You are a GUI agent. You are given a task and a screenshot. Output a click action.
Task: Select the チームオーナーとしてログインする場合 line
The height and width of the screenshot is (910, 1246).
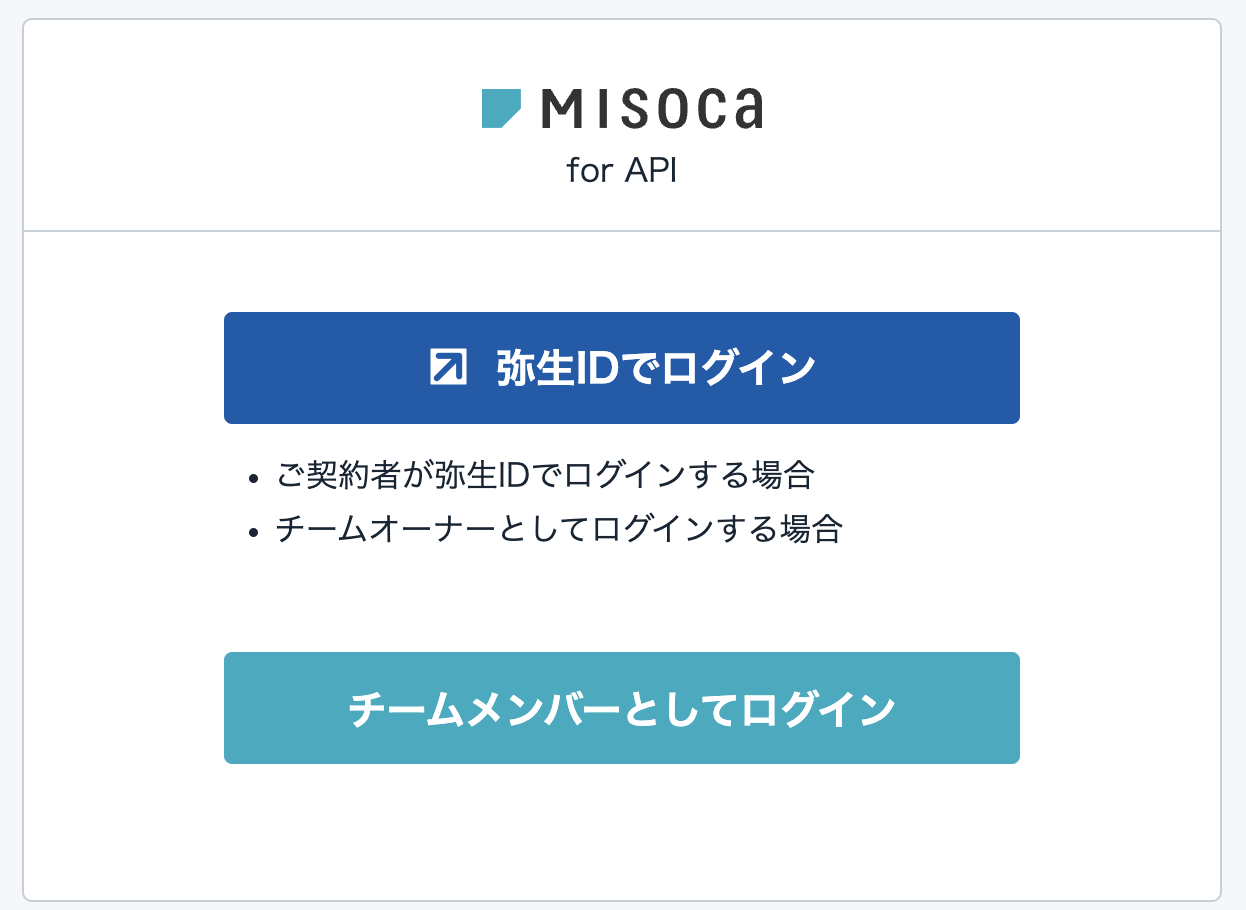coord(559,529)
